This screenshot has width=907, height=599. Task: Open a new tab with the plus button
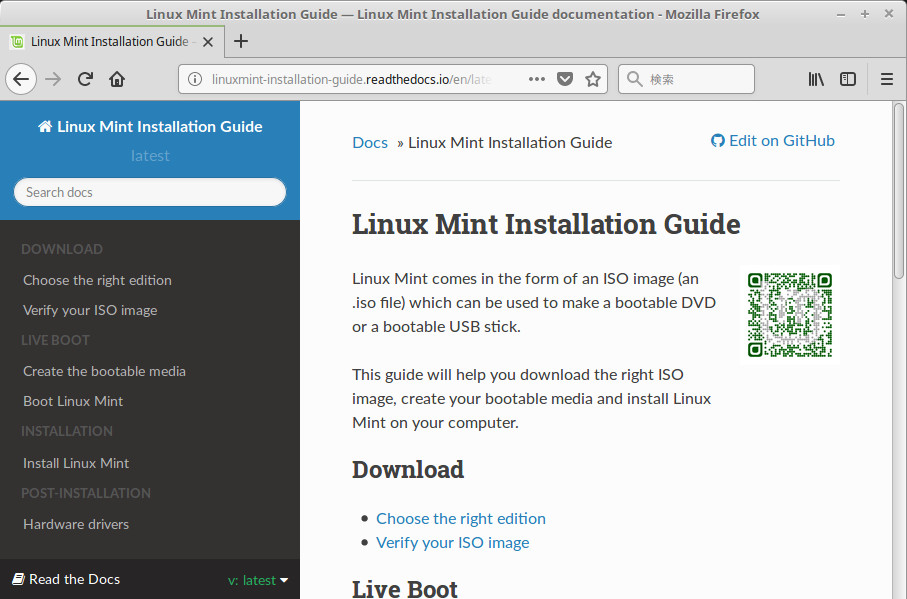click(241, 41)
